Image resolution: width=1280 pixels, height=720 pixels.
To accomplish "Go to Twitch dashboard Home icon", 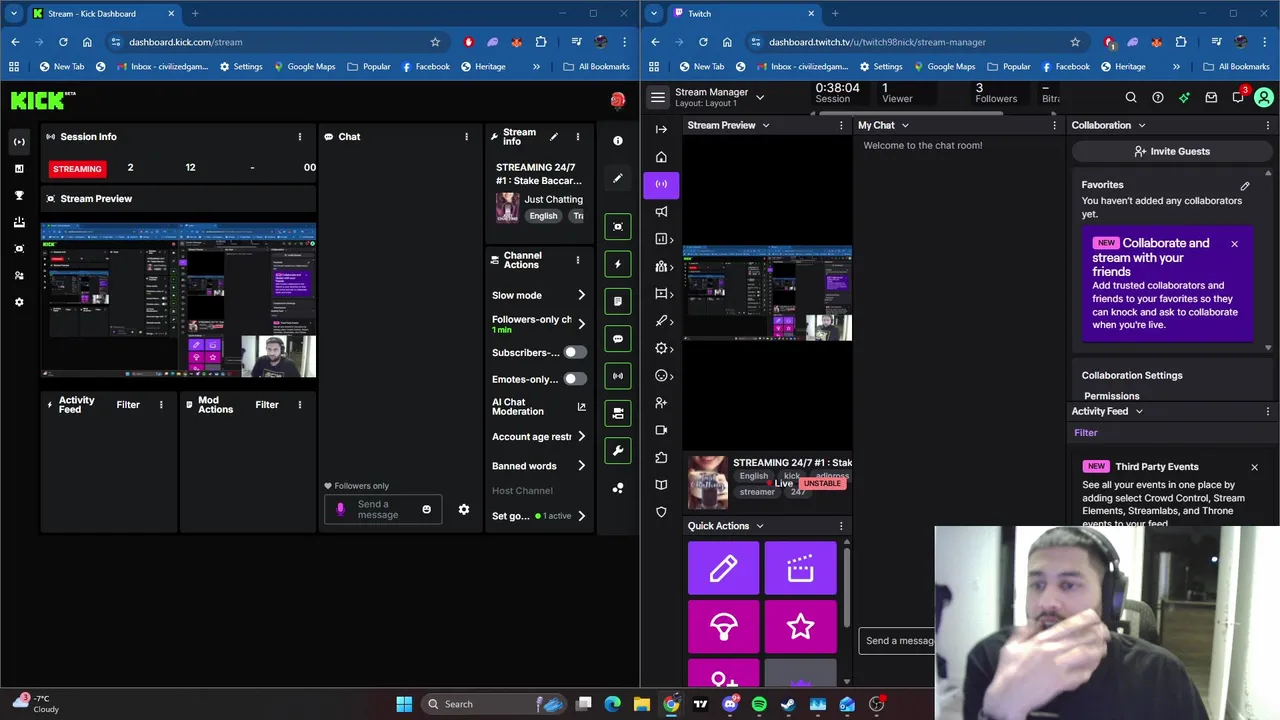I will [661, 157].
